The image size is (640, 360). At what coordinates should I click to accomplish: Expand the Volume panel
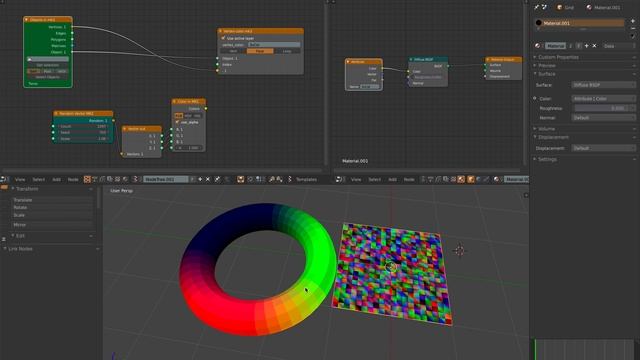[546, 129]
